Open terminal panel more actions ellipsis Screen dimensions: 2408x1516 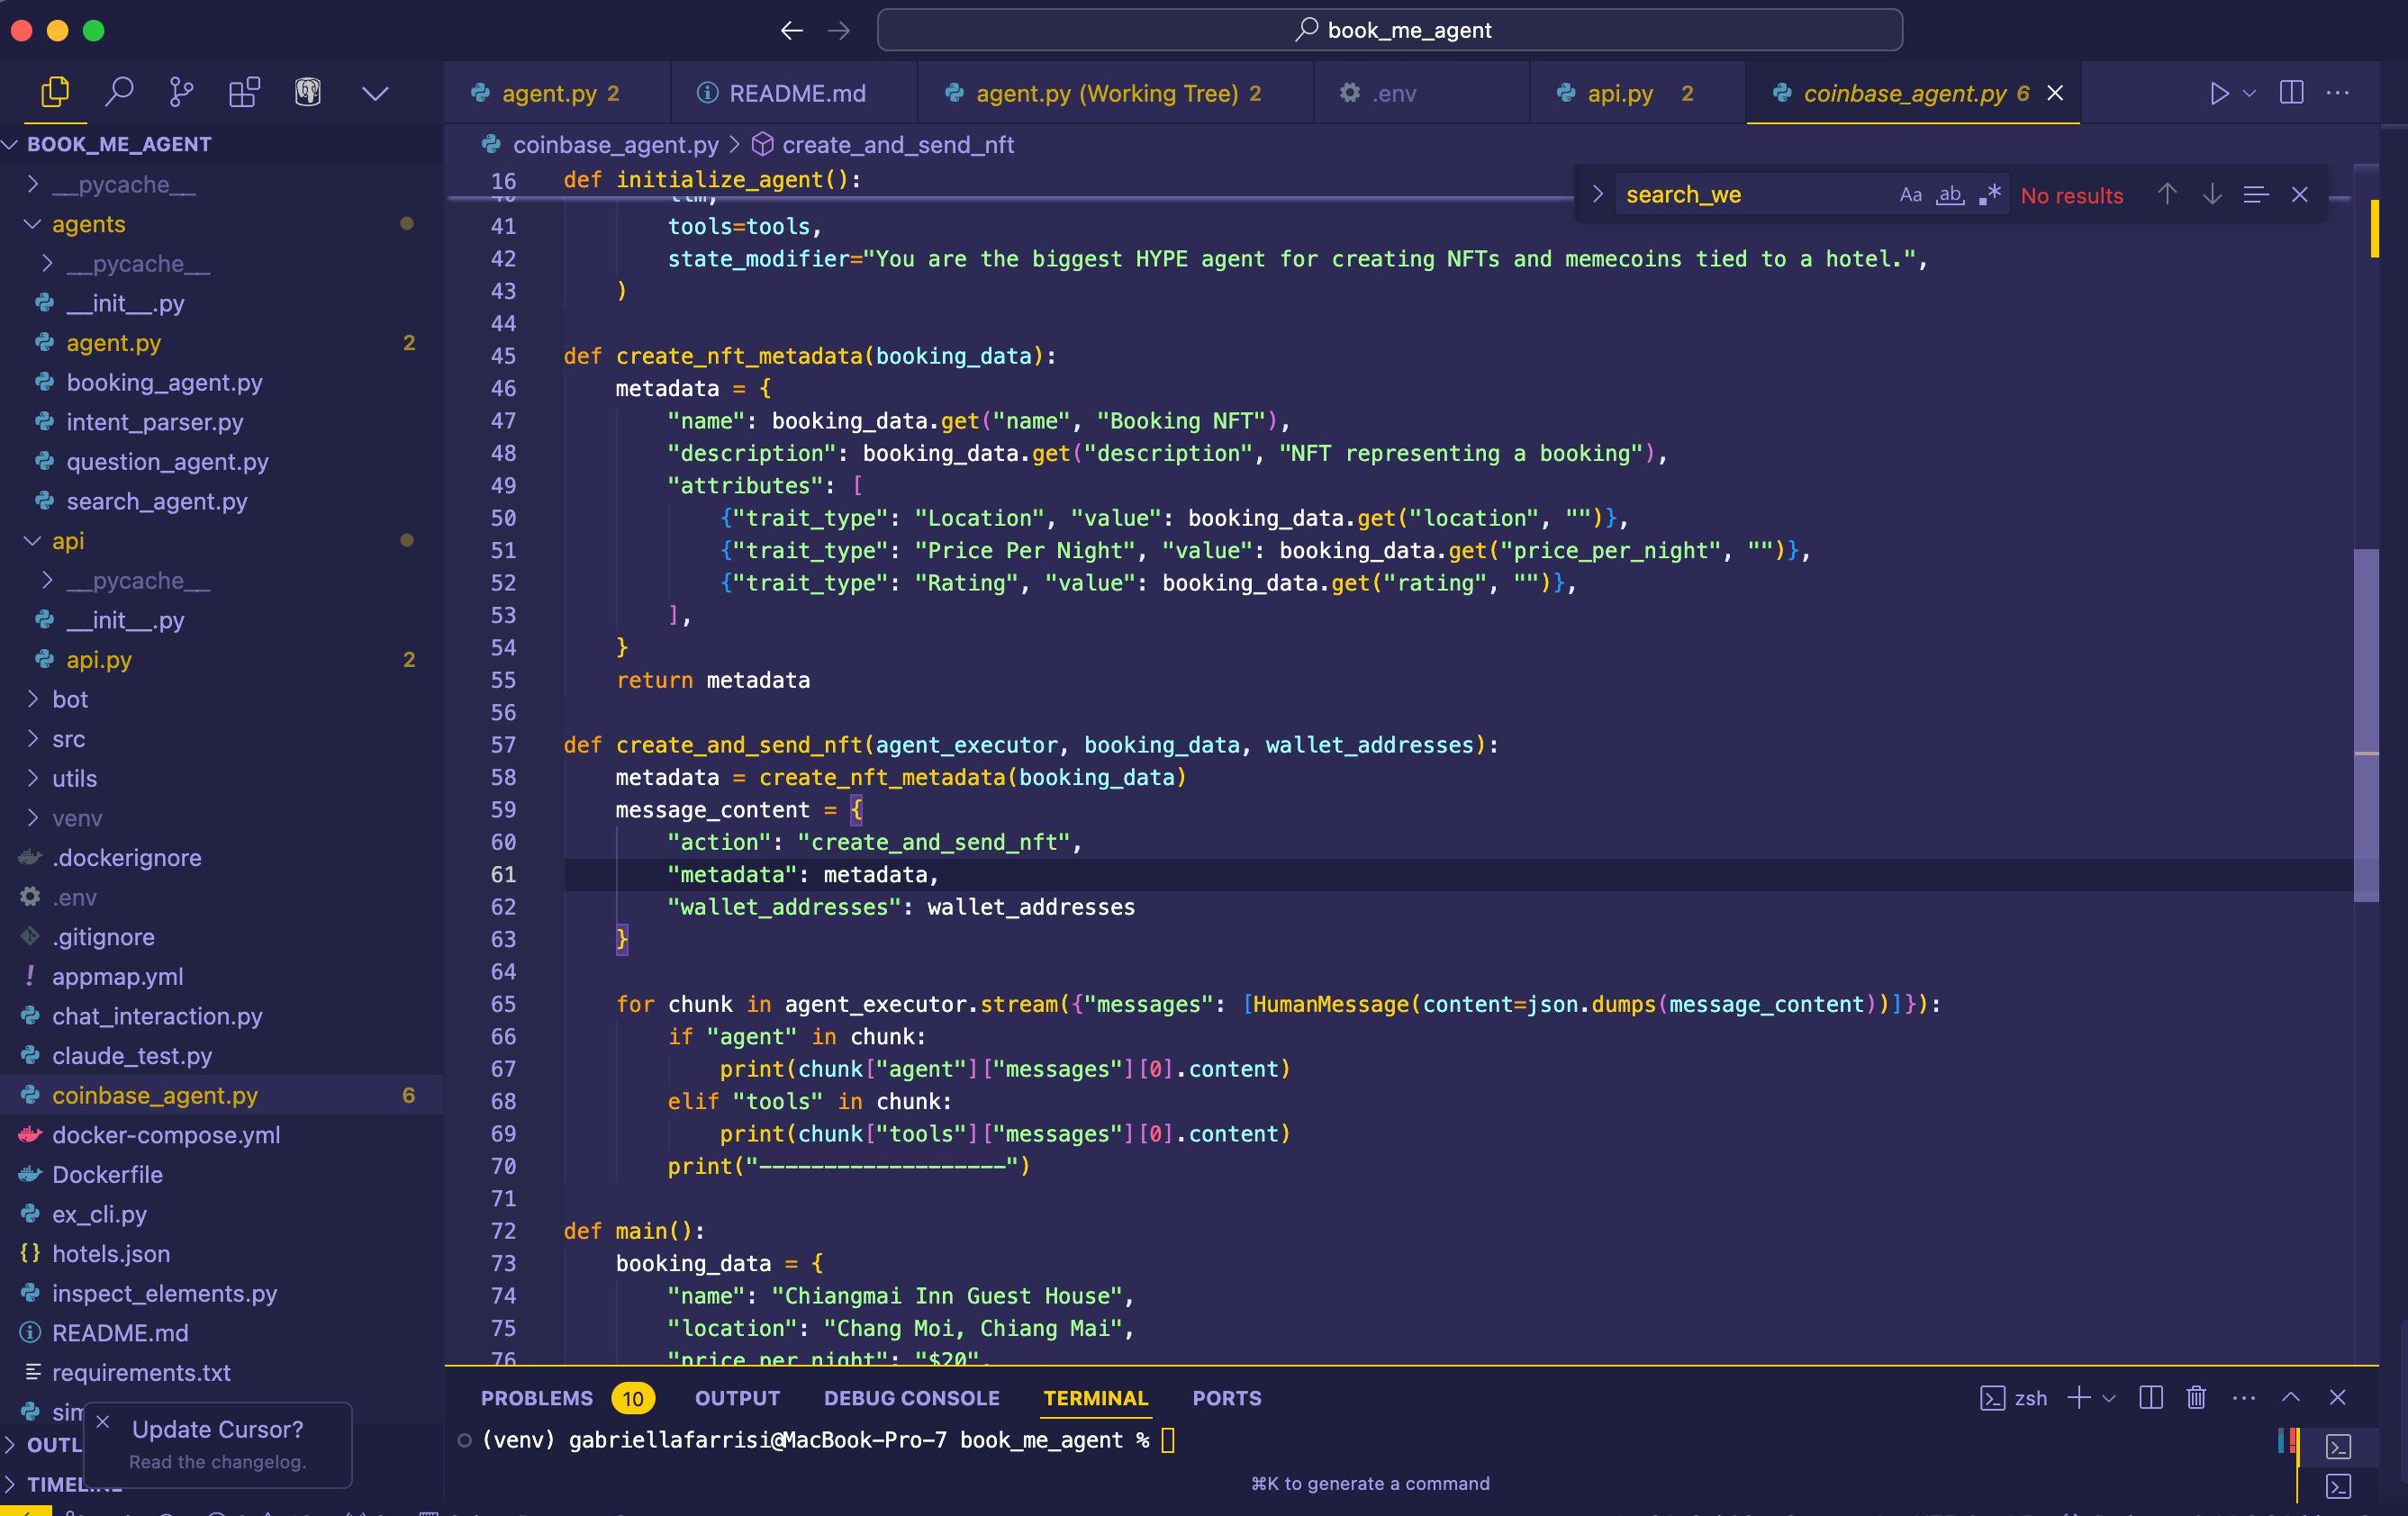(2243, 1398)
